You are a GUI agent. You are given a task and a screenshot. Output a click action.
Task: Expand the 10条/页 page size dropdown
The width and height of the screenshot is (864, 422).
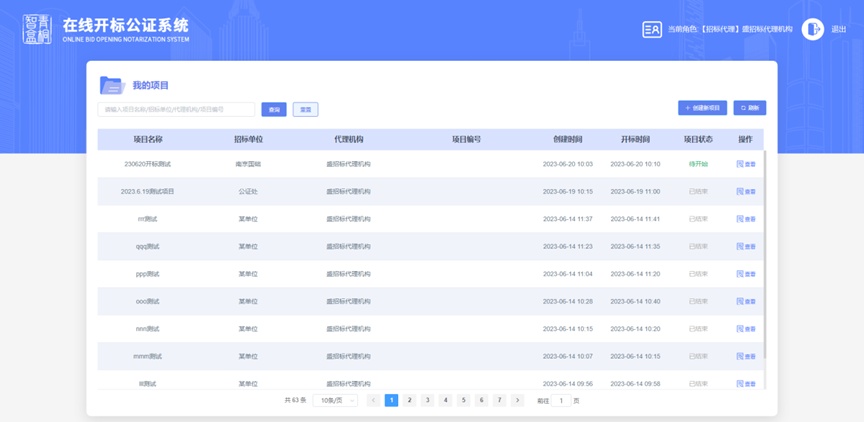point(335,400)
